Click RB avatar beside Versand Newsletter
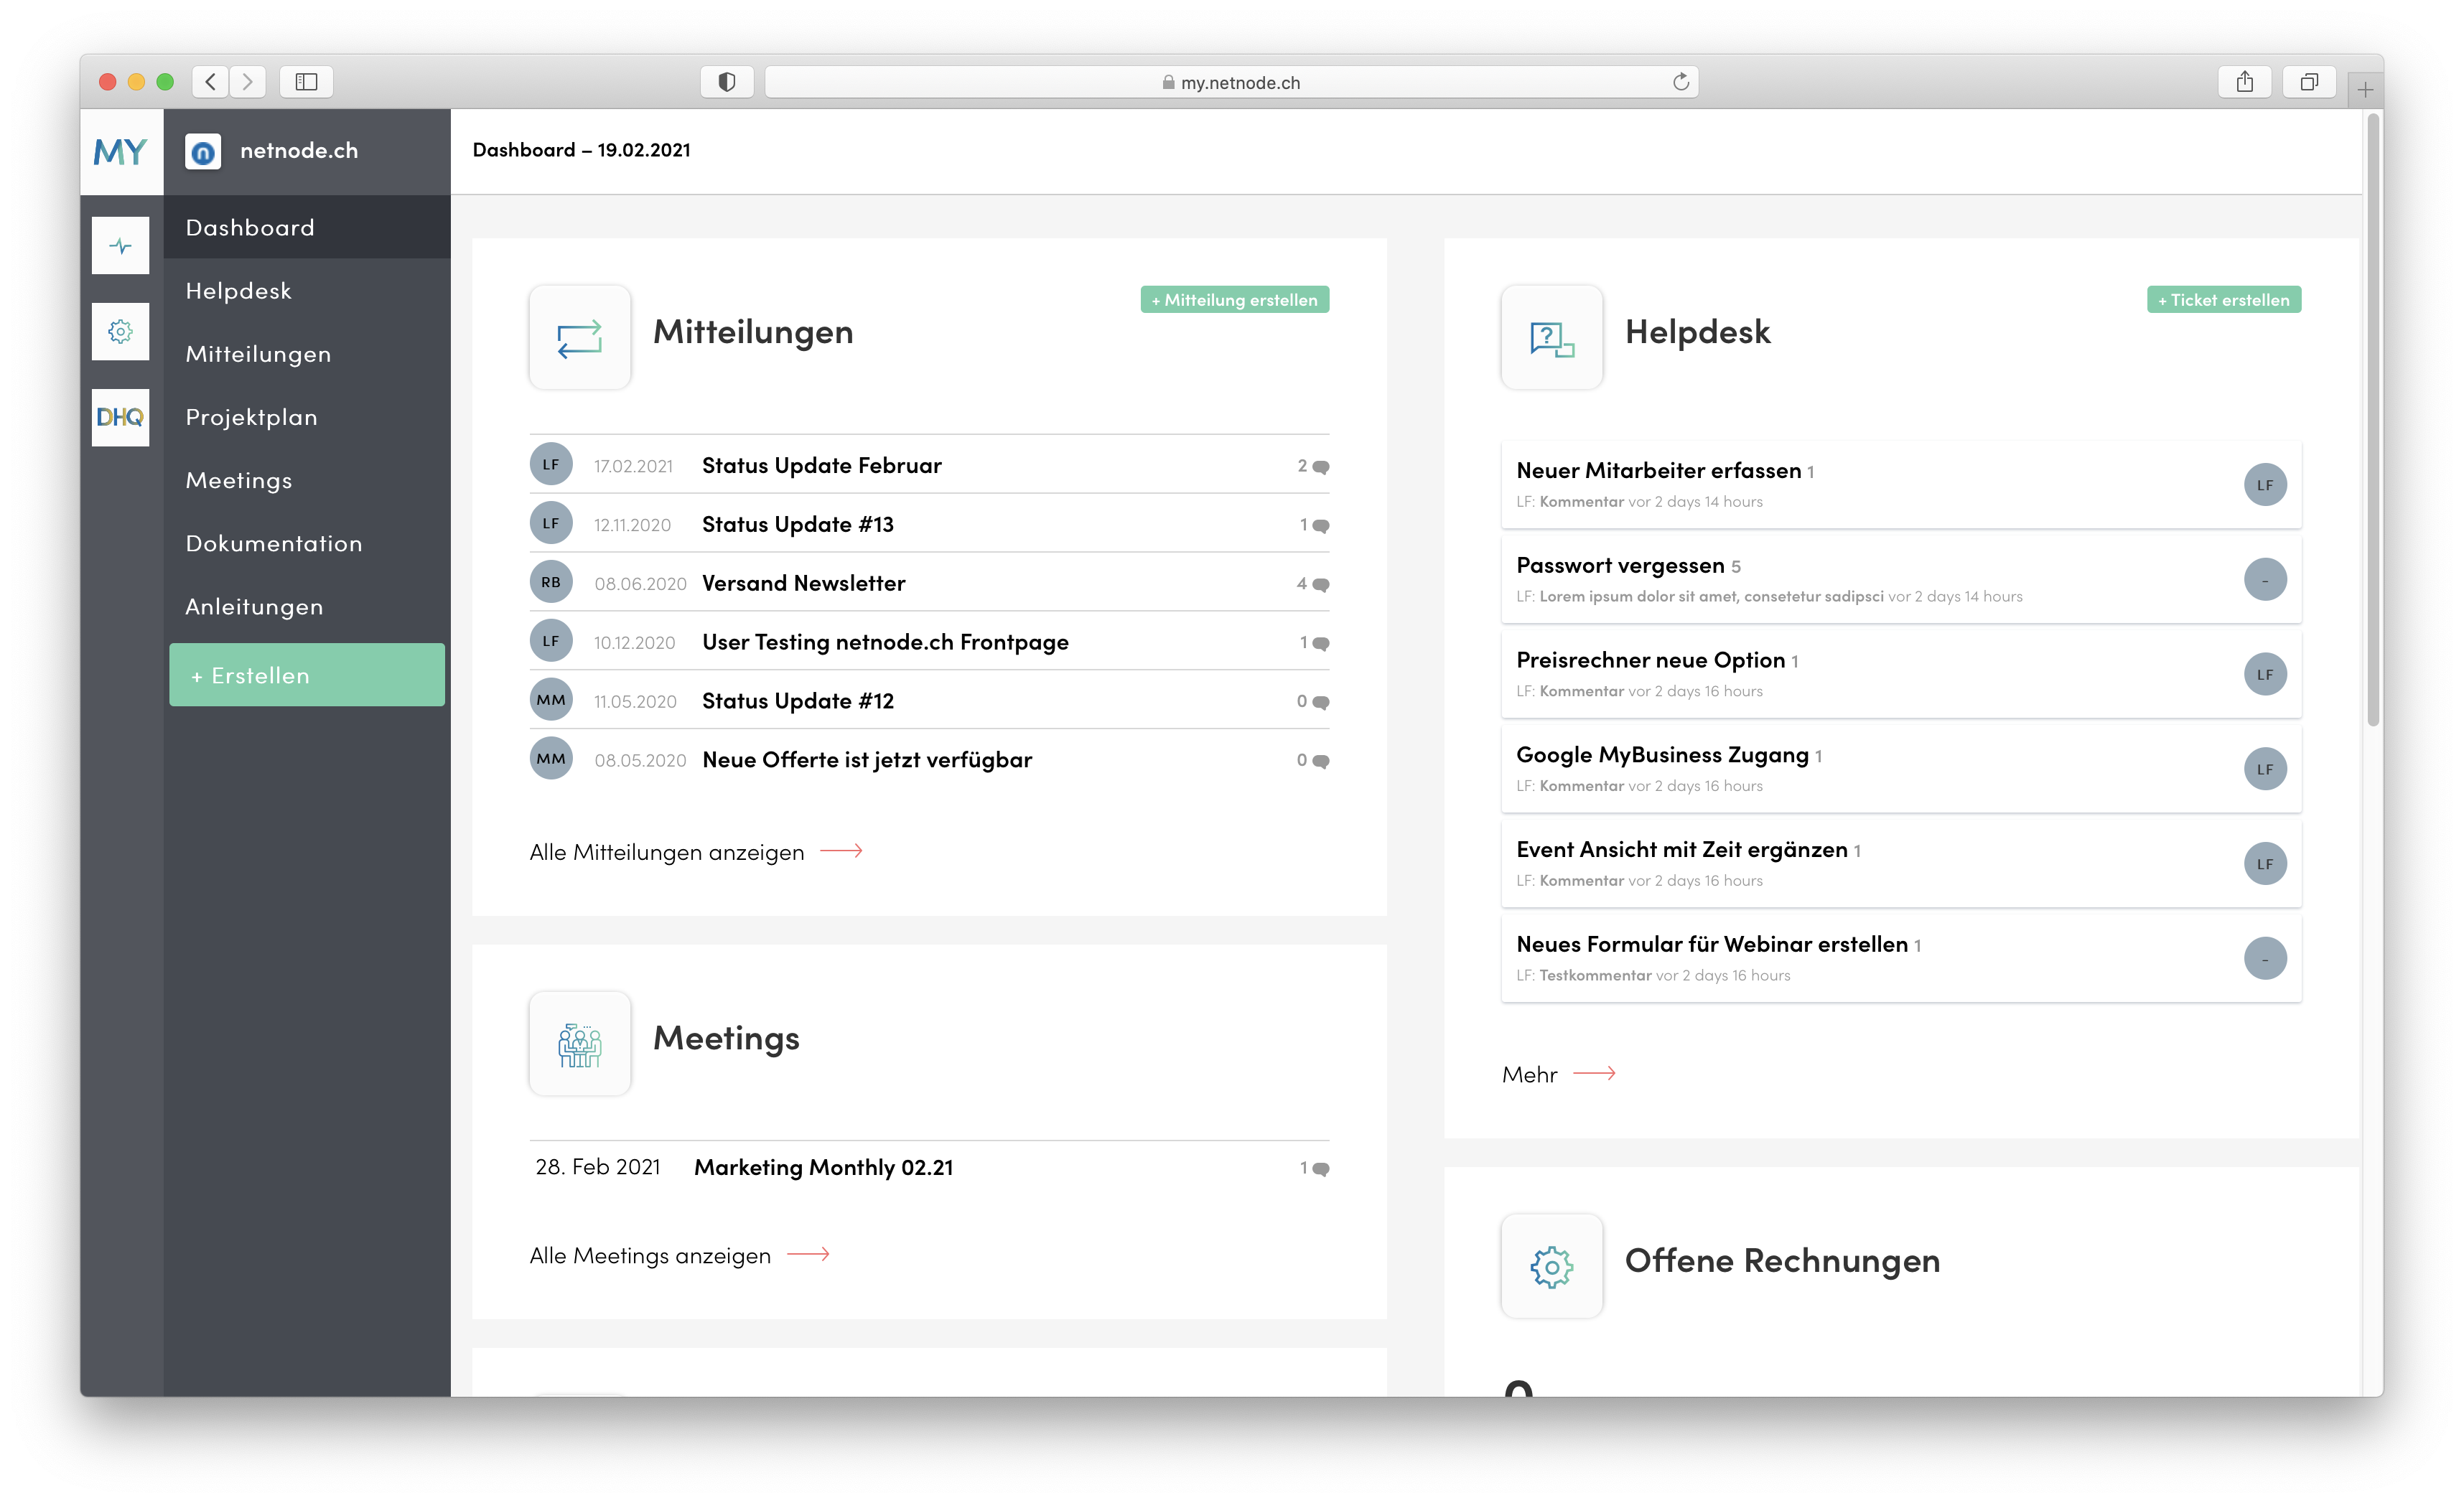 tap(551, 582)
